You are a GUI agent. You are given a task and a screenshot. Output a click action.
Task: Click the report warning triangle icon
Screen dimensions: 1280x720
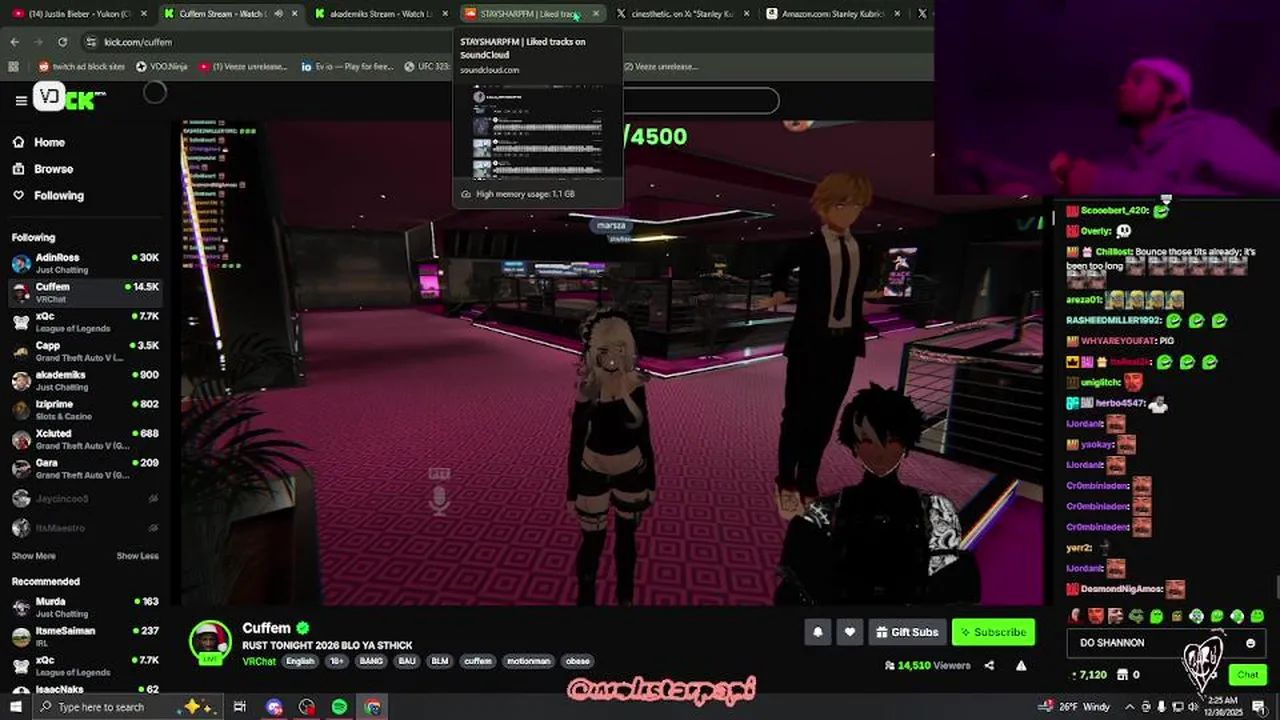tap(1021, 665)
